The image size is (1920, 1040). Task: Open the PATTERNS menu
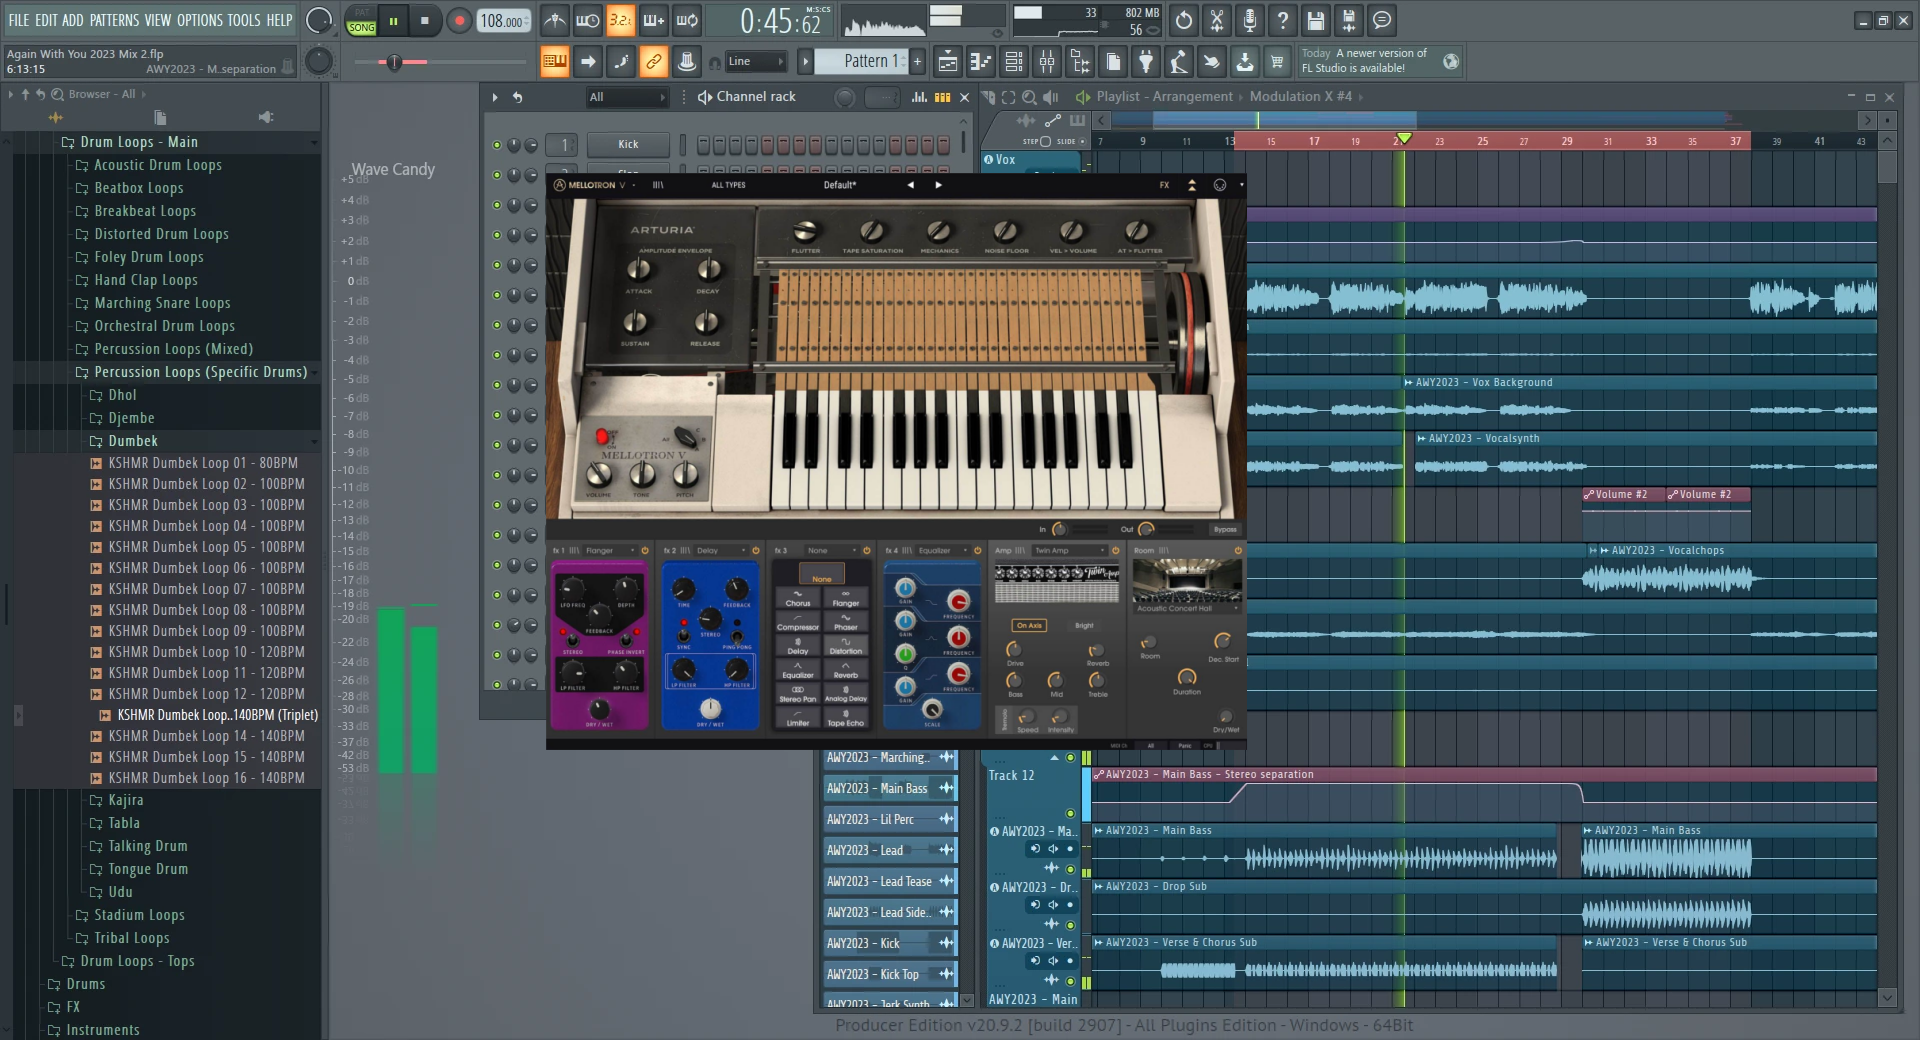[114, 20]
